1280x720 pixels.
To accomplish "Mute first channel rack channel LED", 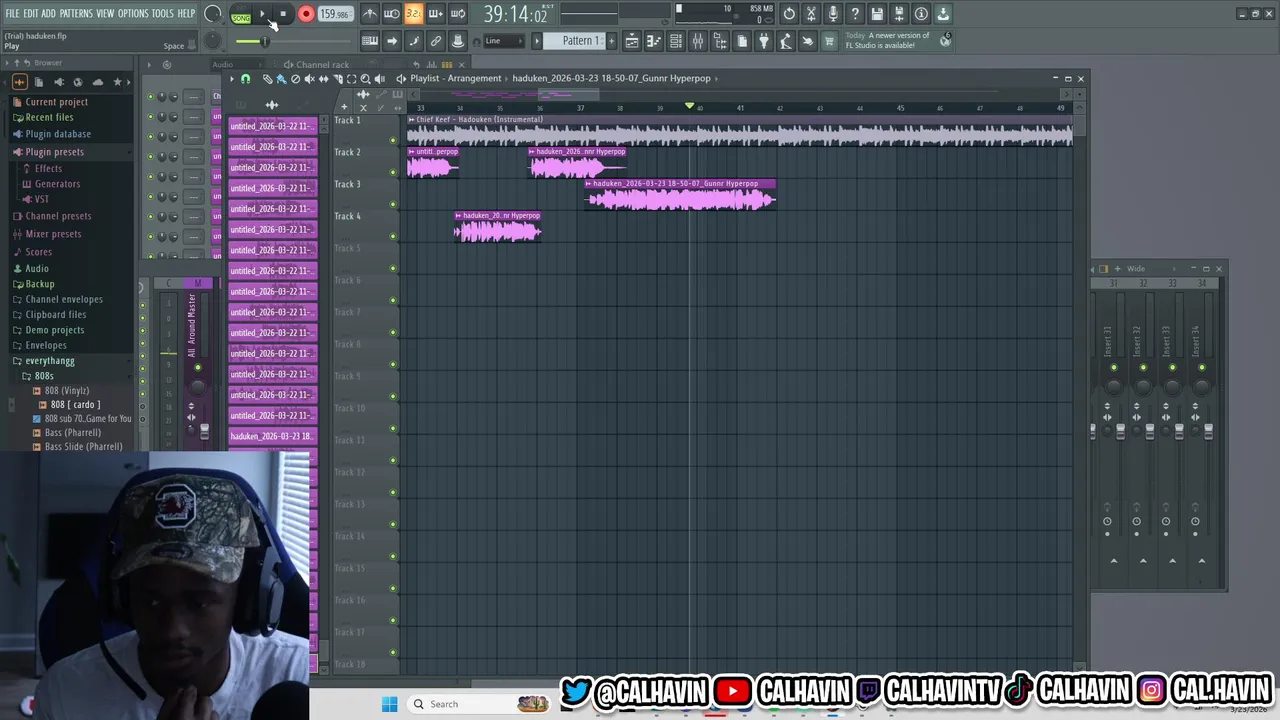I will click(x=150, y=97).
